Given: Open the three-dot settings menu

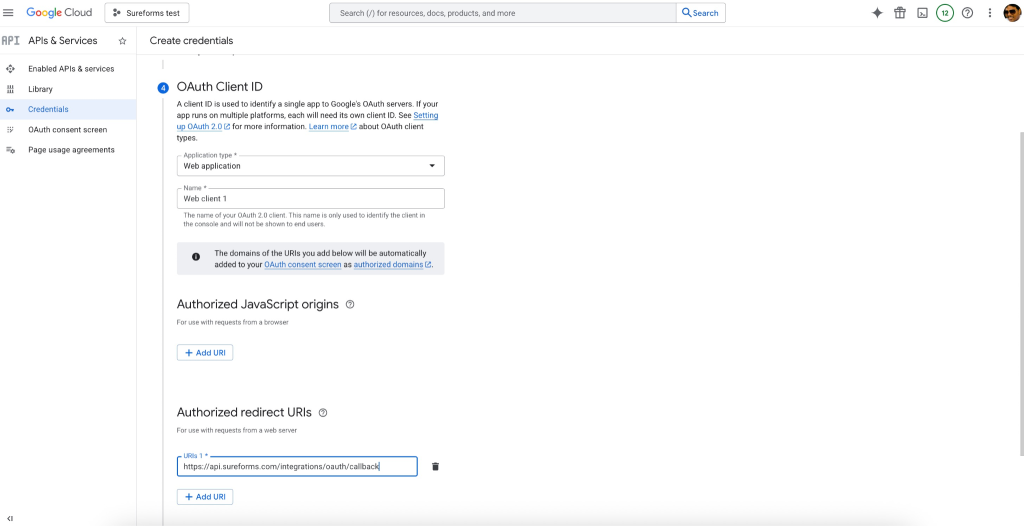Looking at the screenshot, I should 990,13.
